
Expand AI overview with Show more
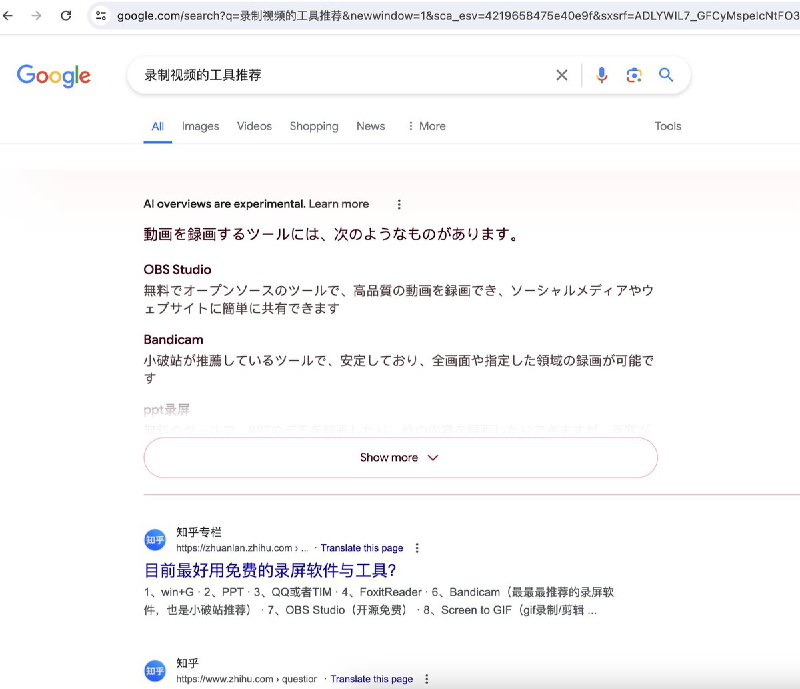click(x=400, y=457)
